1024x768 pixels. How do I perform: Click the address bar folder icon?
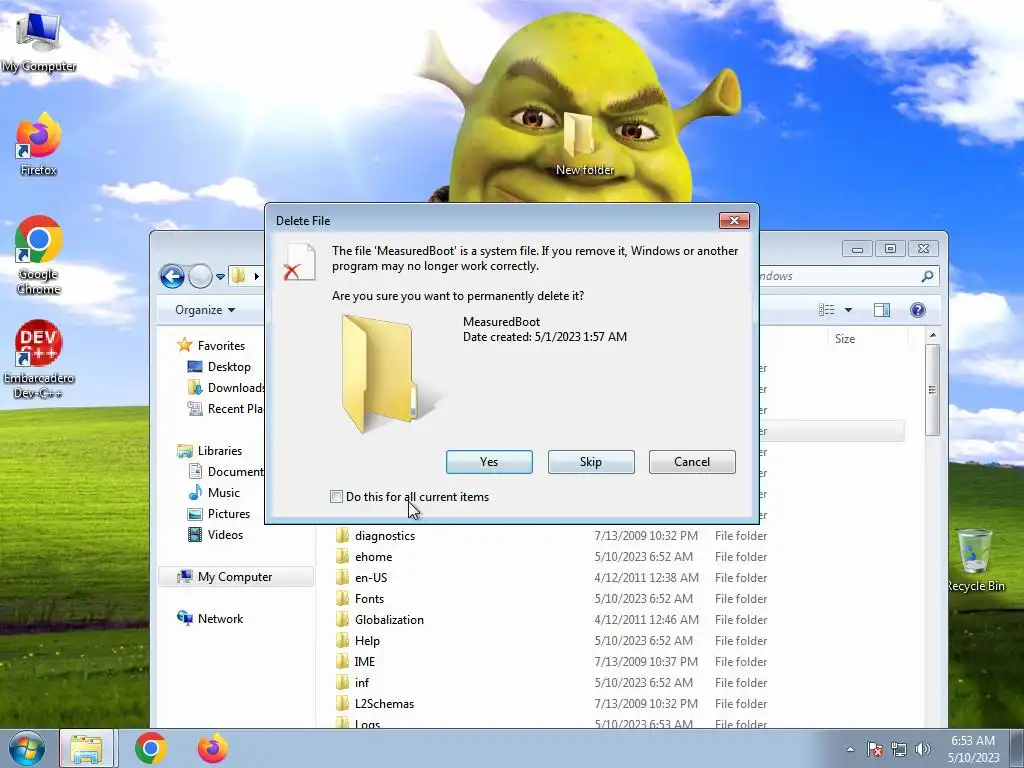(x=238, y=276)
